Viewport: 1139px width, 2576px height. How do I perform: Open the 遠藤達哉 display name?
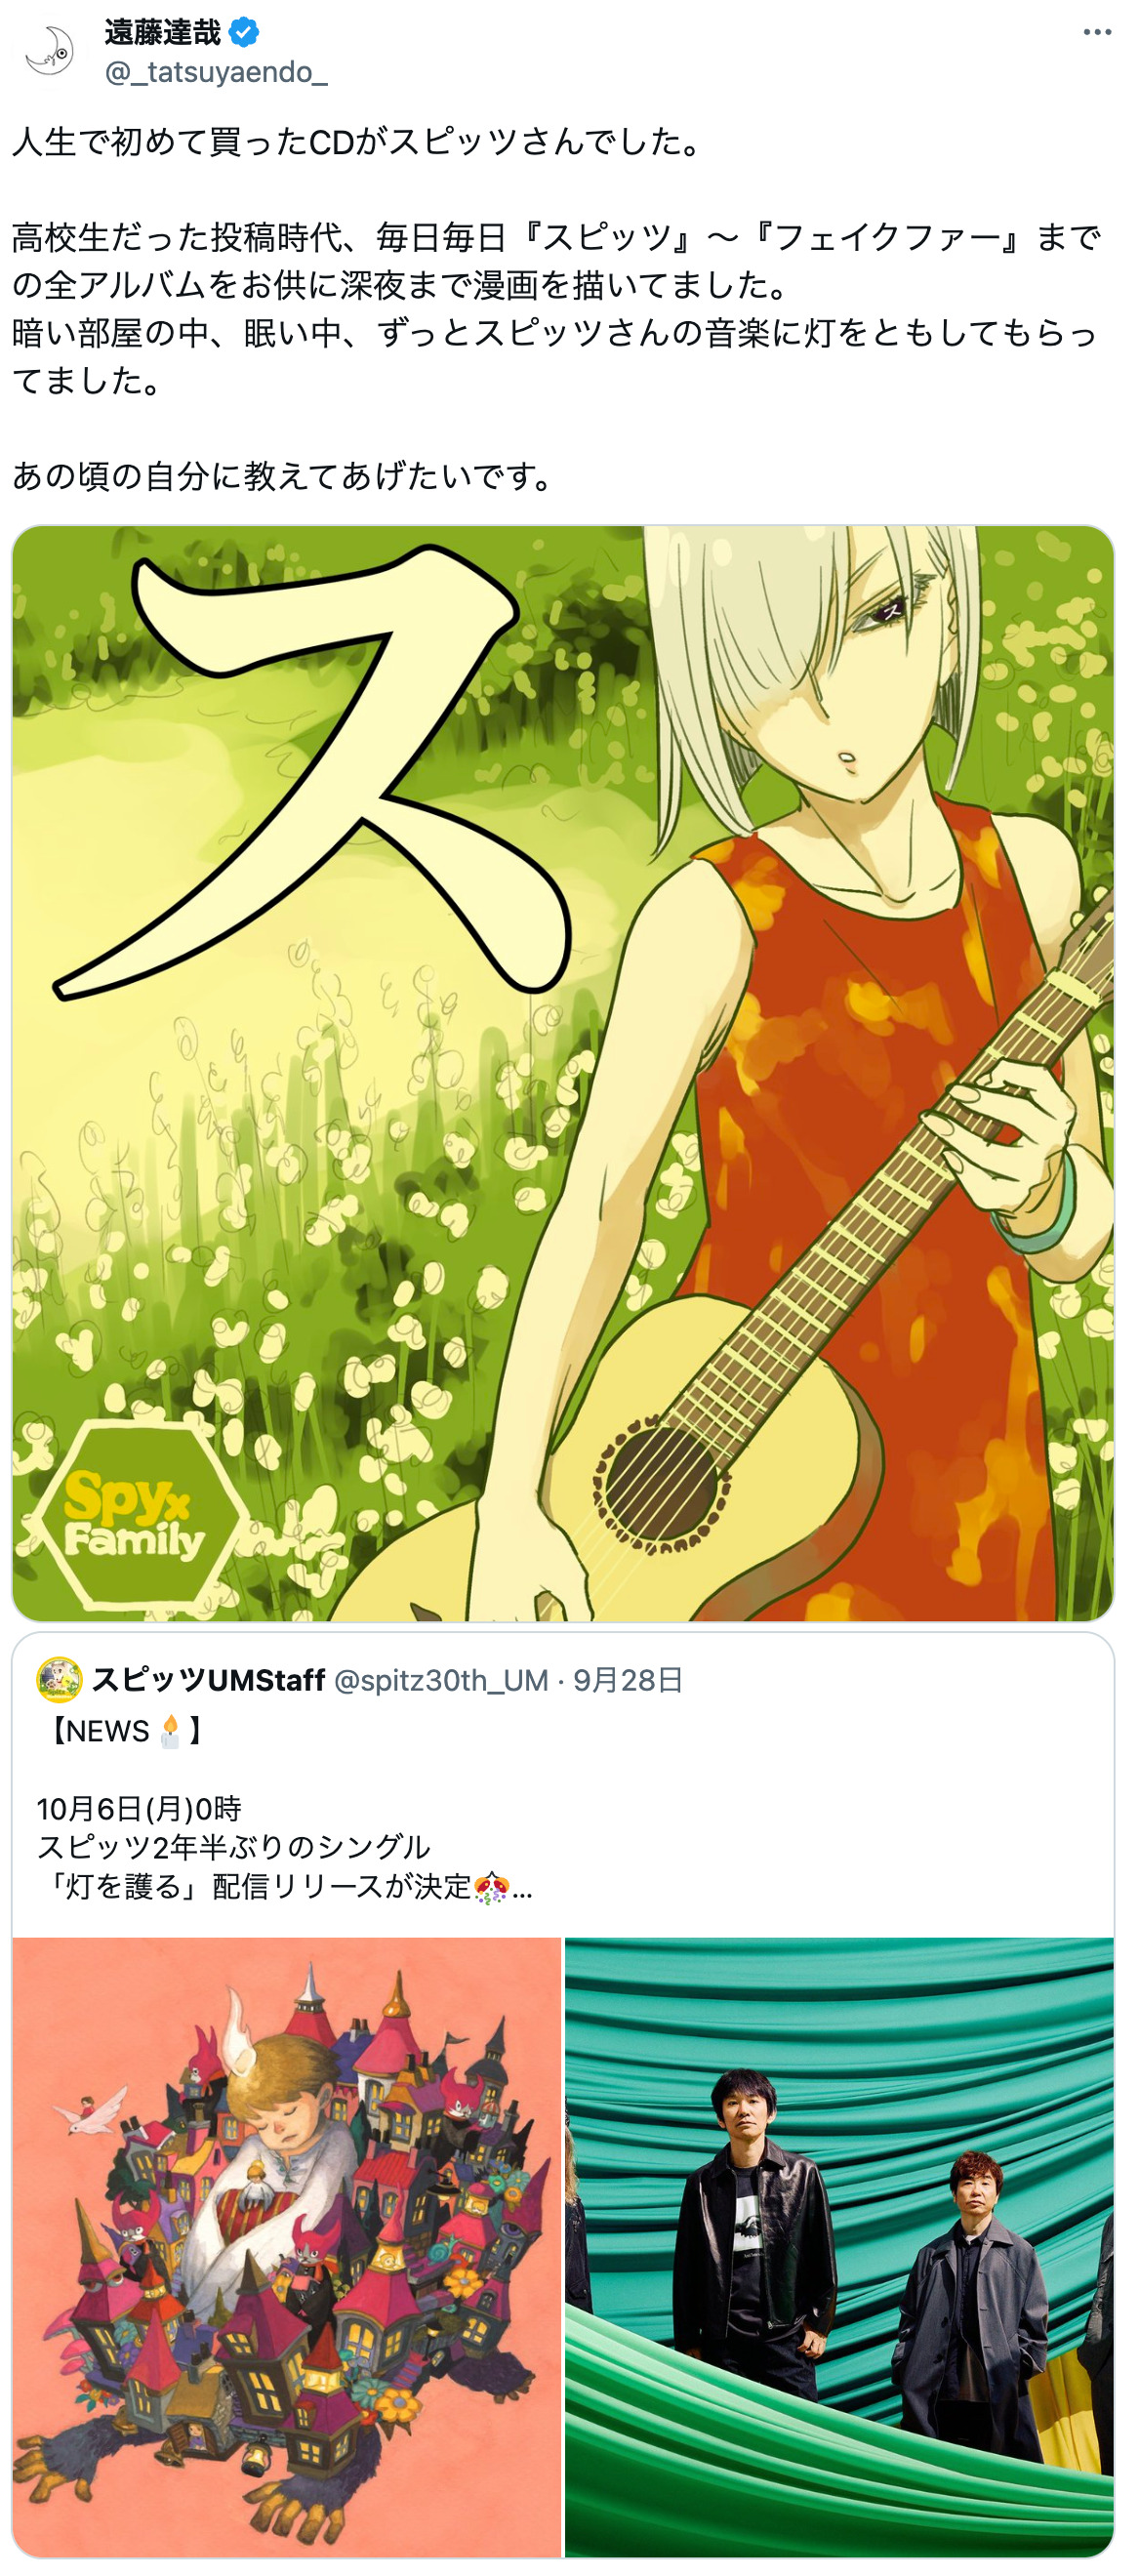click(x=163, y=33)
